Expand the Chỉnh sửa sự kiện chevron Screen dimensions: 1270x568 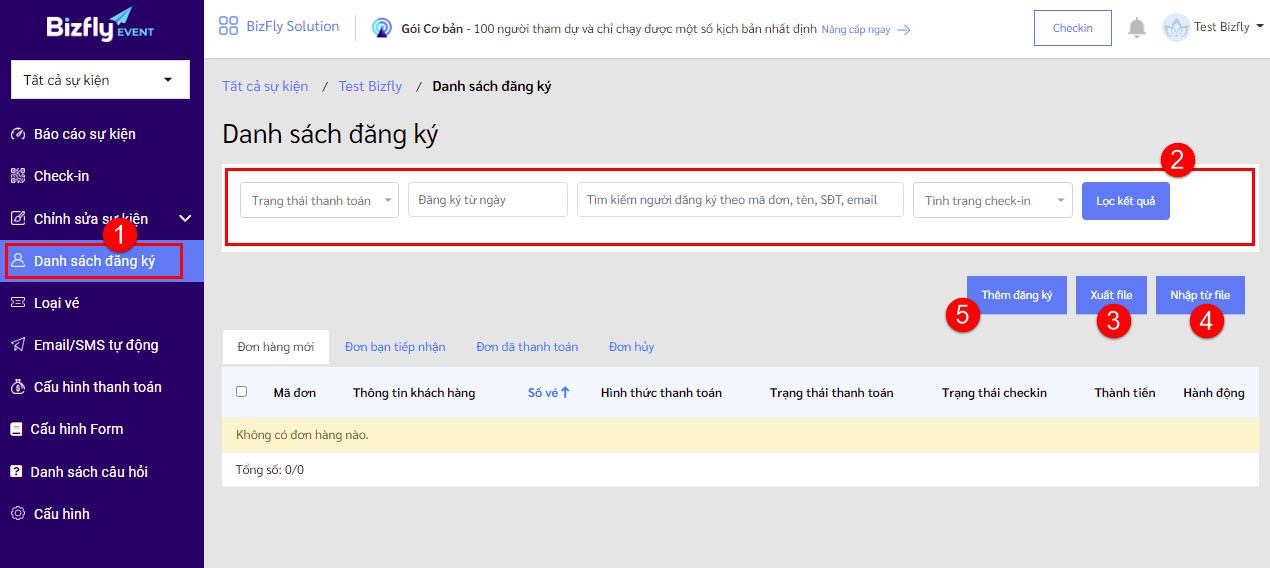(185, 218)
